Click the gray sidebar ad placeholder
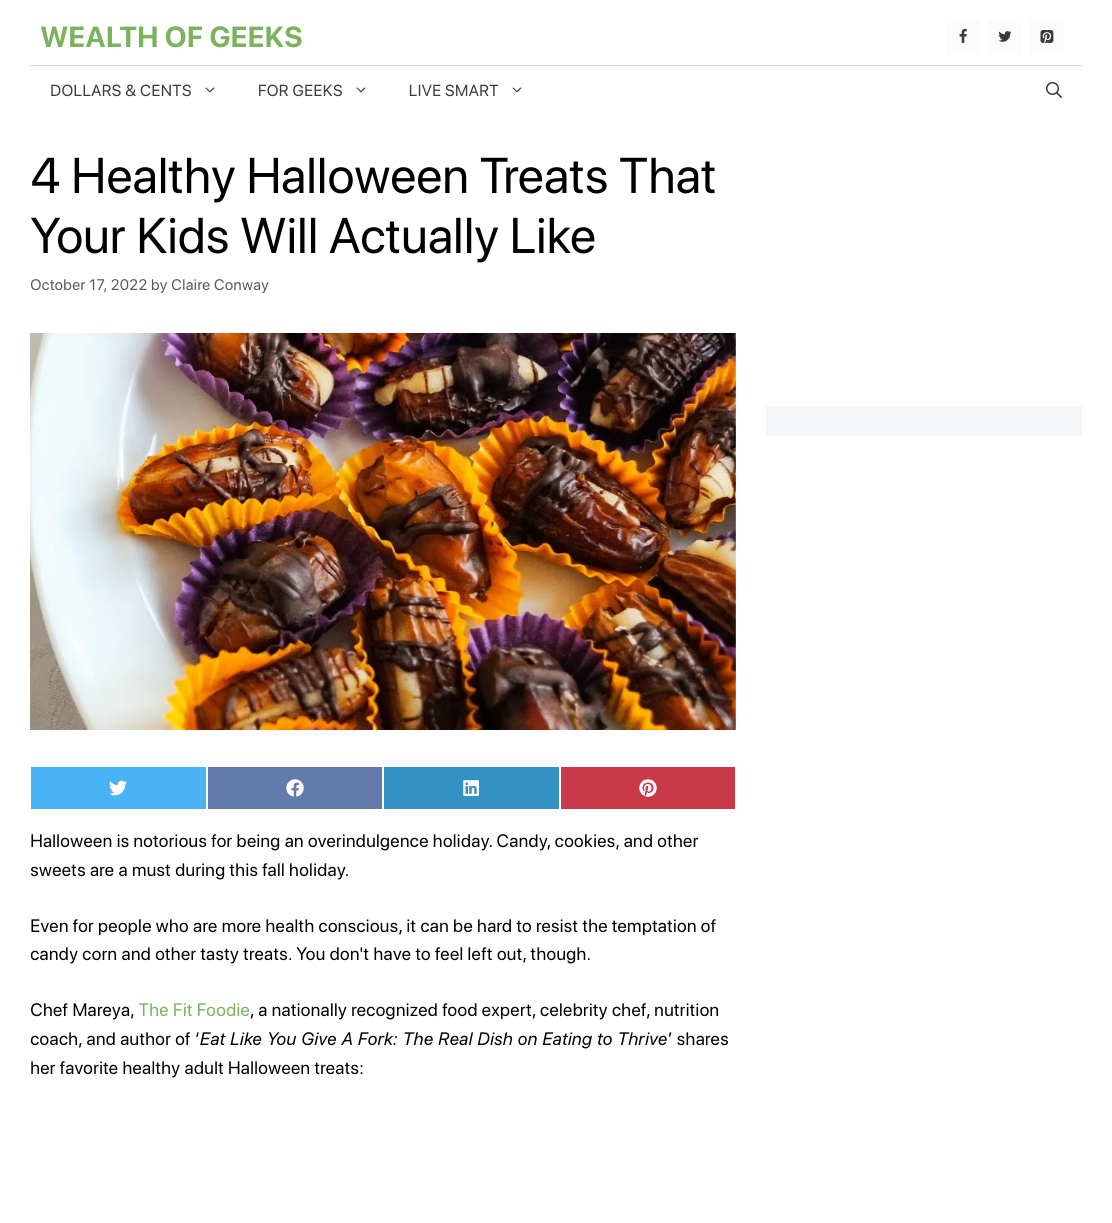1112x1223 pixels. tap(924, 421)
